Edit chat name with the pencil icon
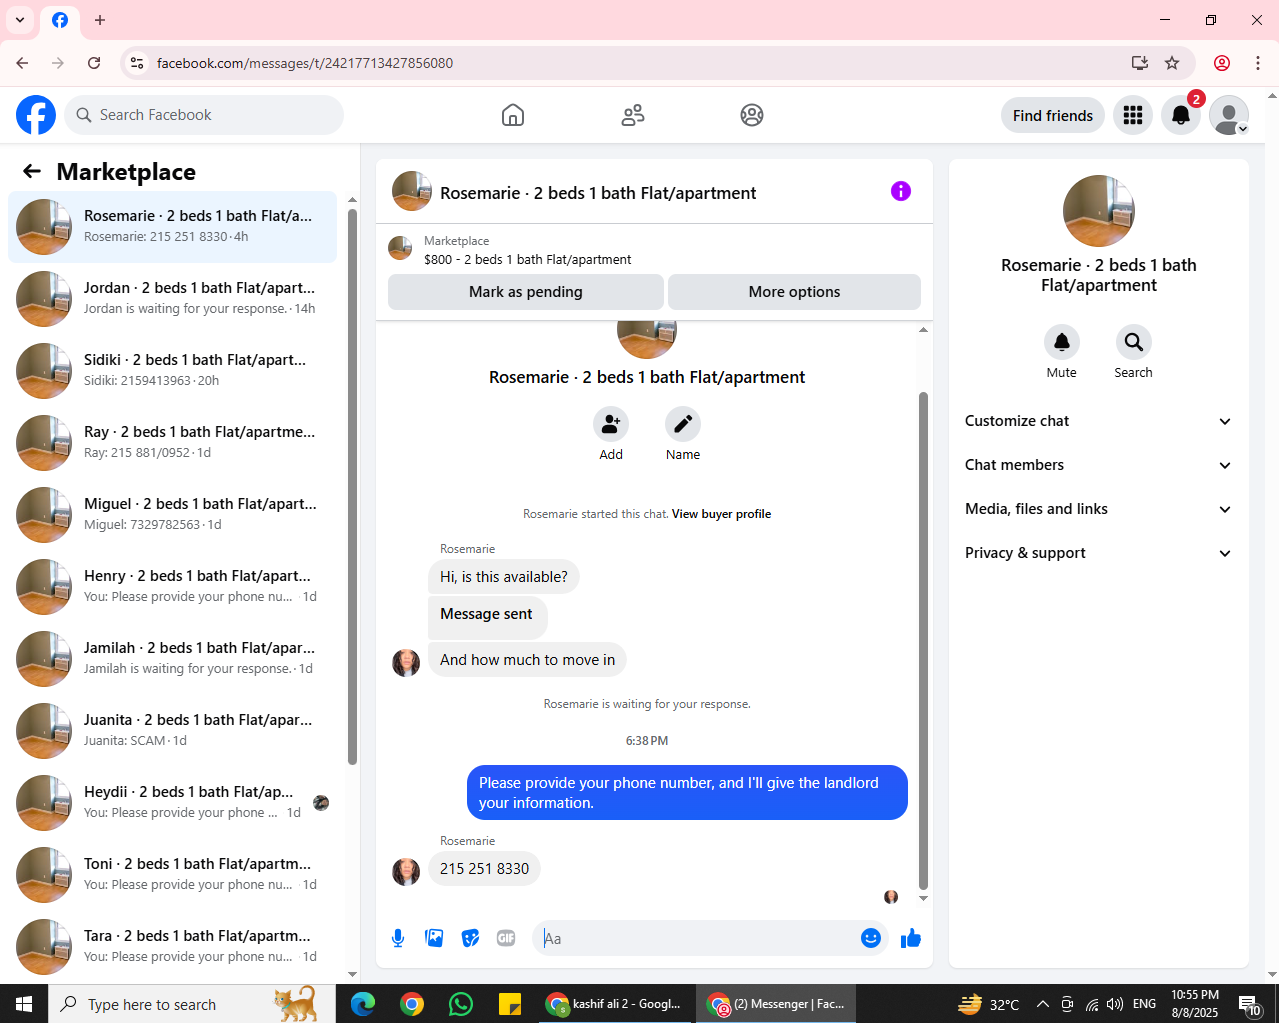Viewport: 1279px width, 1023px height. tap(683, 425)
